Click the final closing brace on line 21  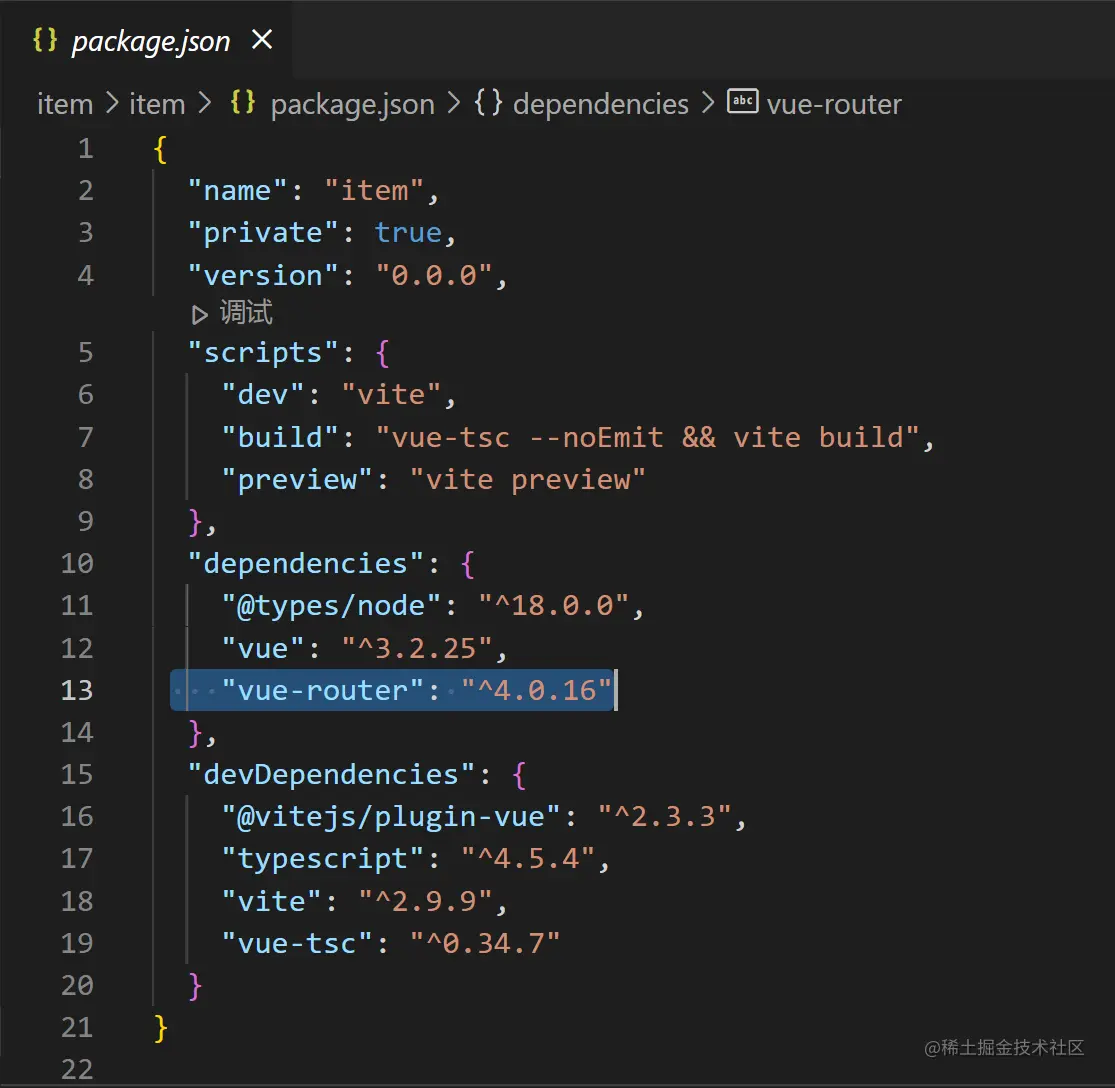click(161, 1028)
